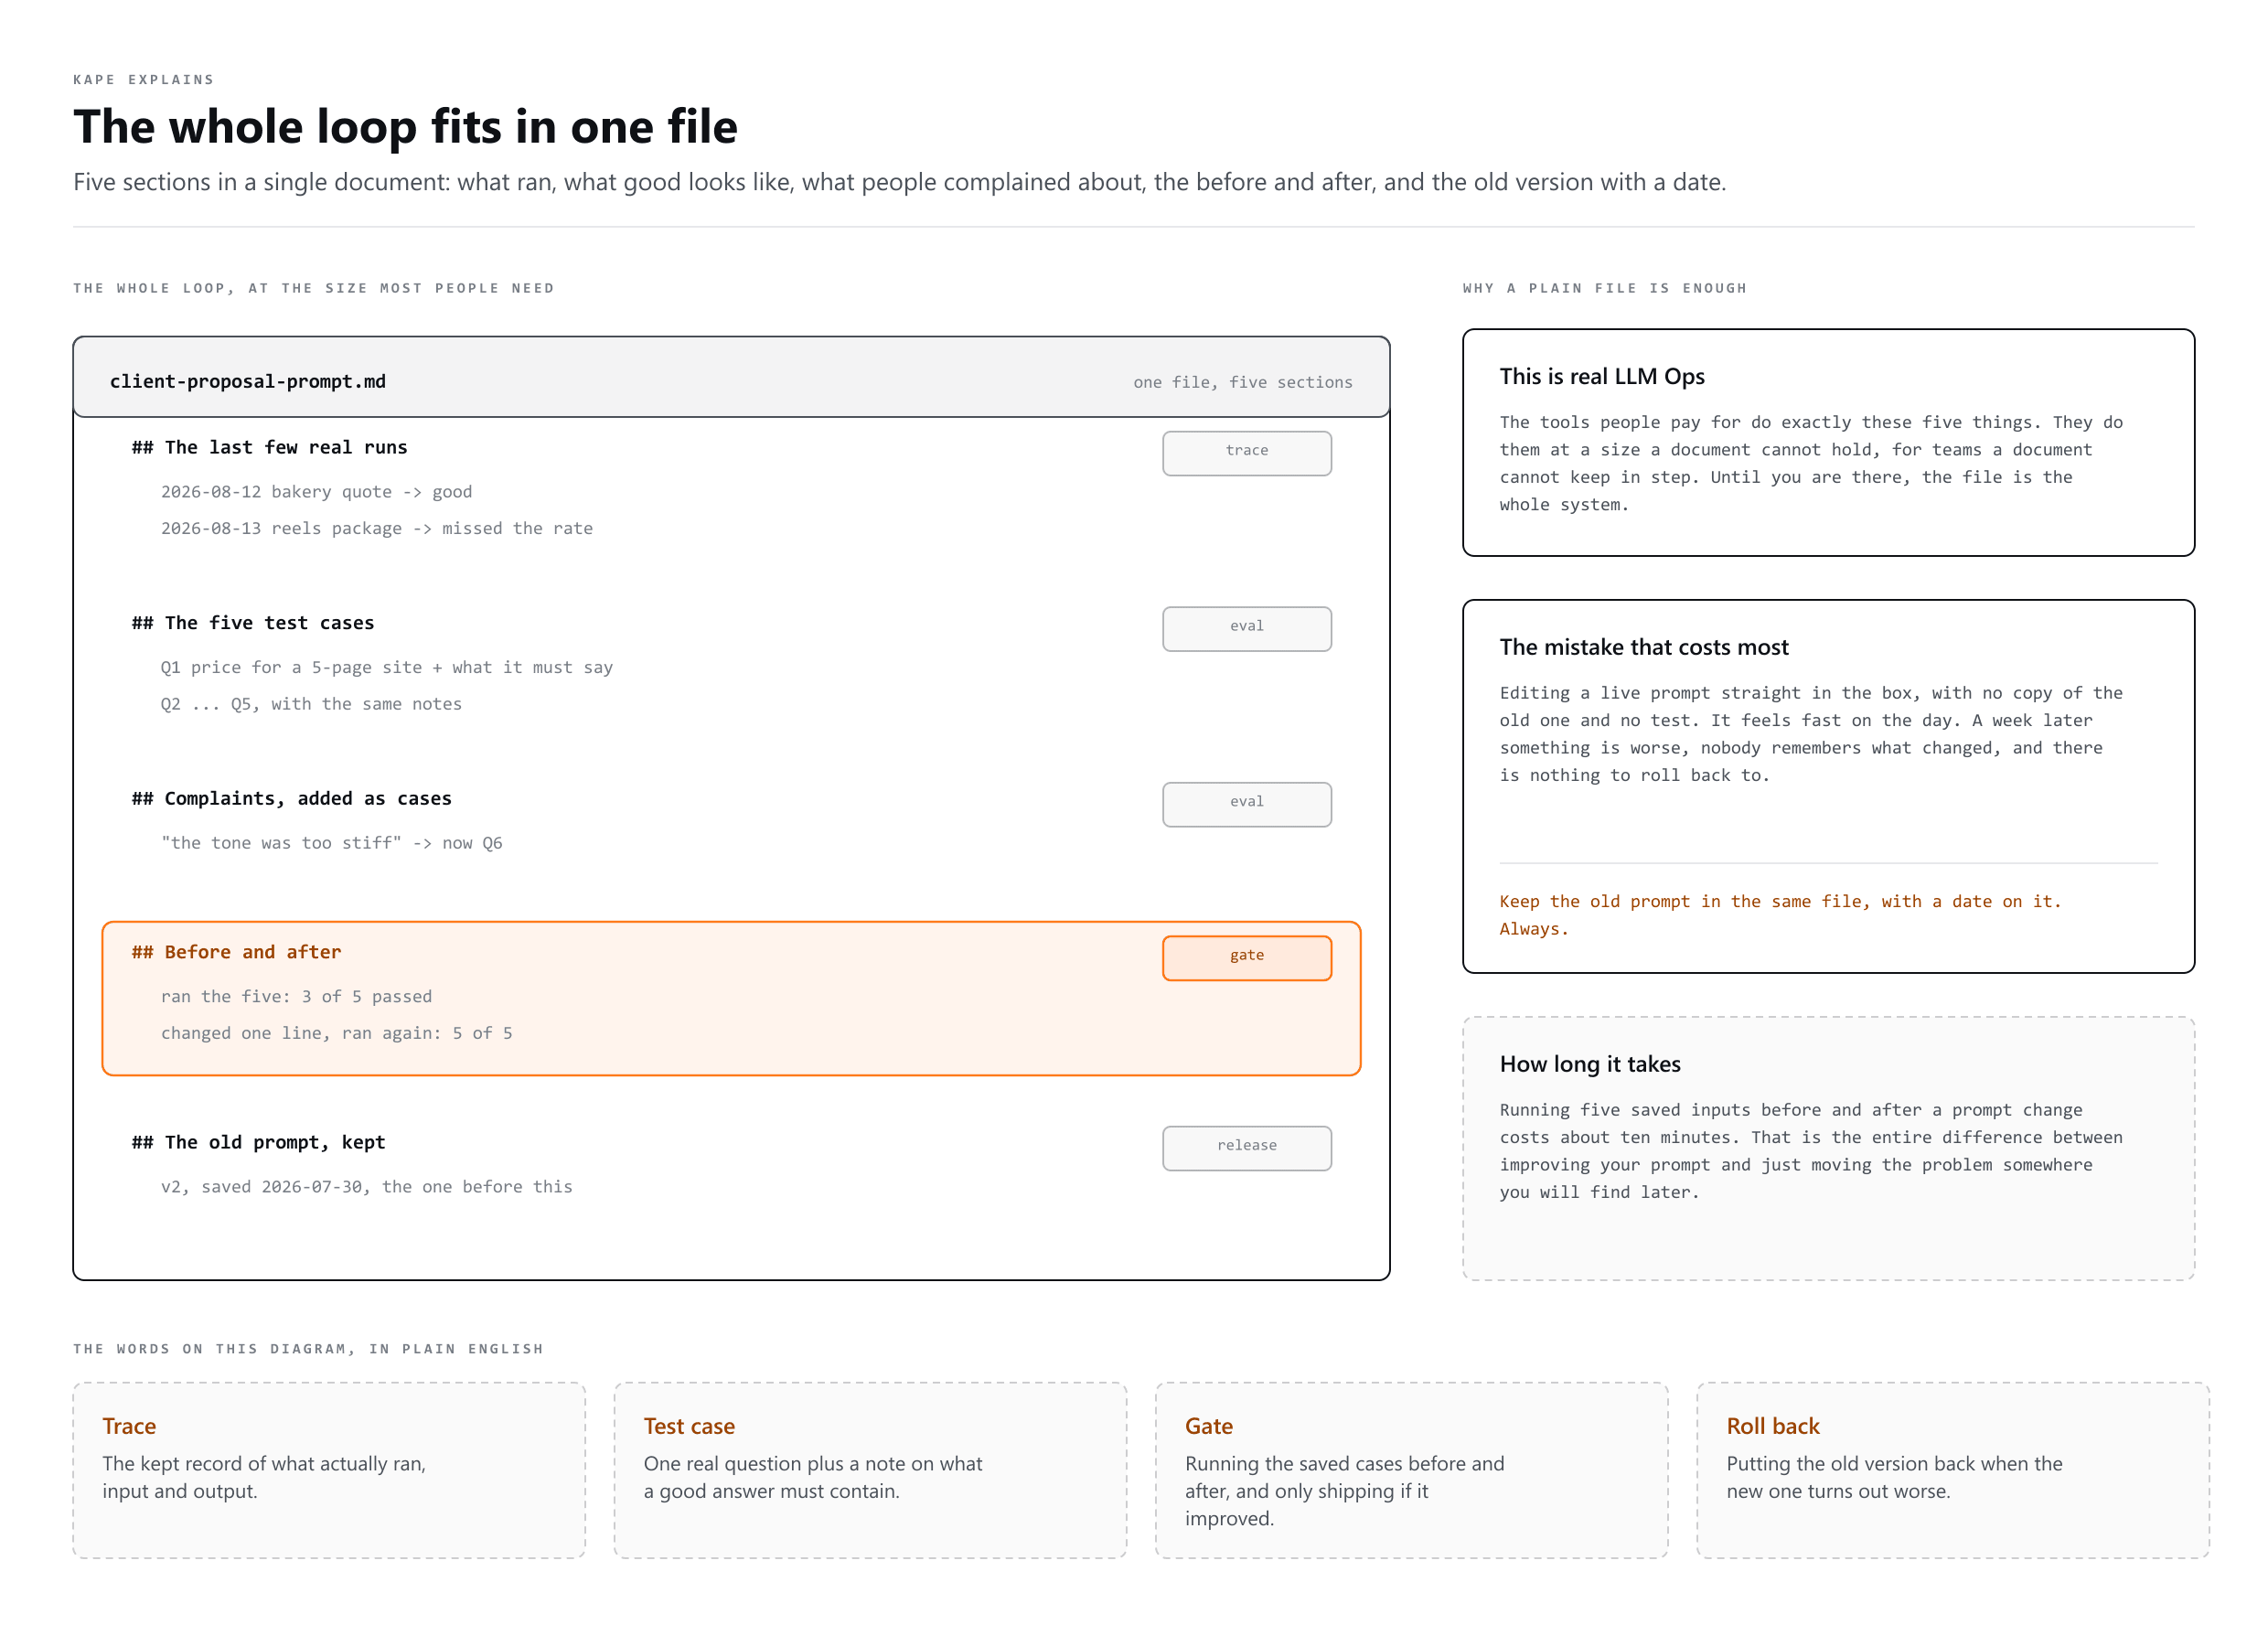Image resolution: width=2268 pixels, height=1646 pixels.
Task: Click 'The mistake that costs most' card title
Action: pyautogui.click(x=1644, y=647)
